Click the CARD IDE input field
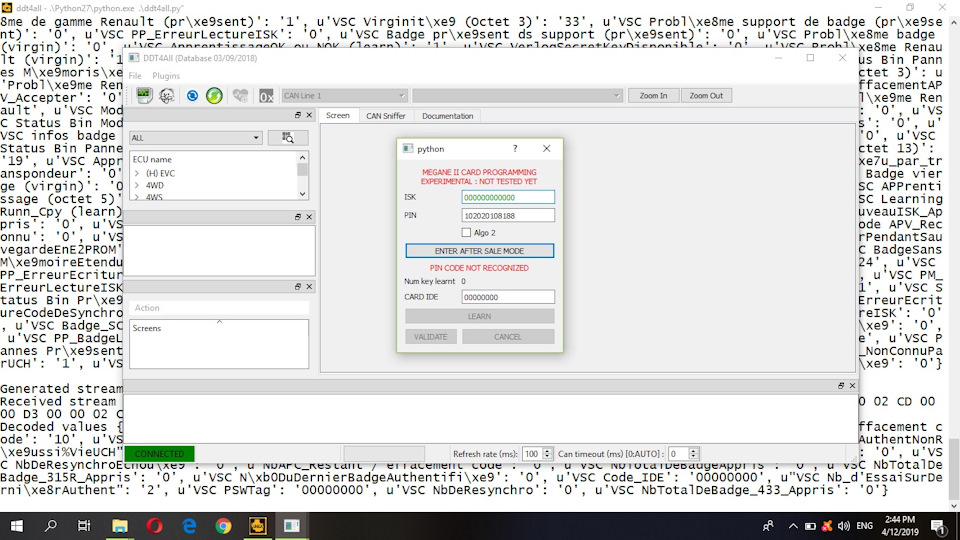960x540 pixels. click(x=508, y=297)
